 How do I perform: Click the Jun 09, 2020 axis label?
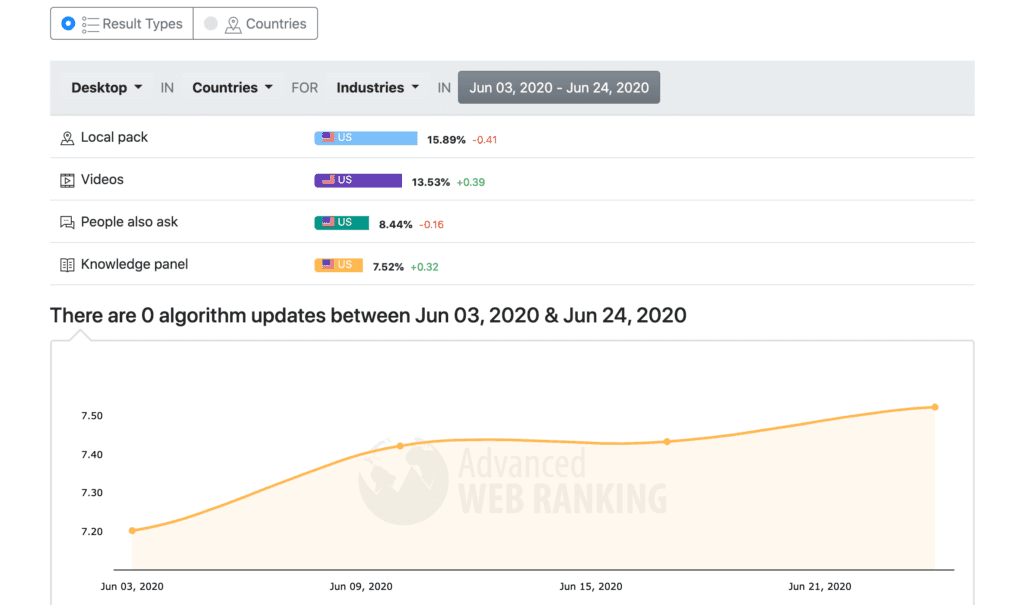tap(361, 587)
